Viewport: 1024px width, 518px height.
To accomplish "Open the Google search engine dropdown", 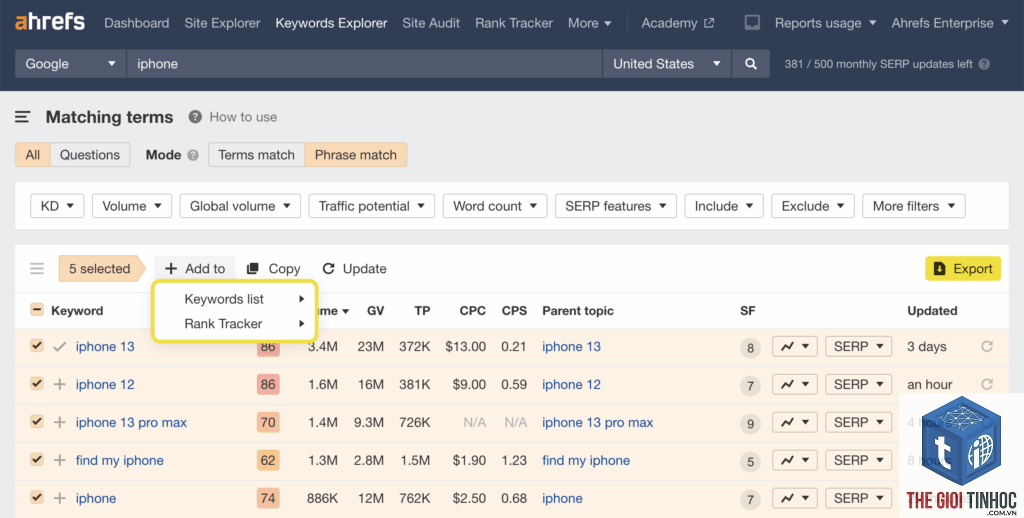I will click(x=70, y=64).
